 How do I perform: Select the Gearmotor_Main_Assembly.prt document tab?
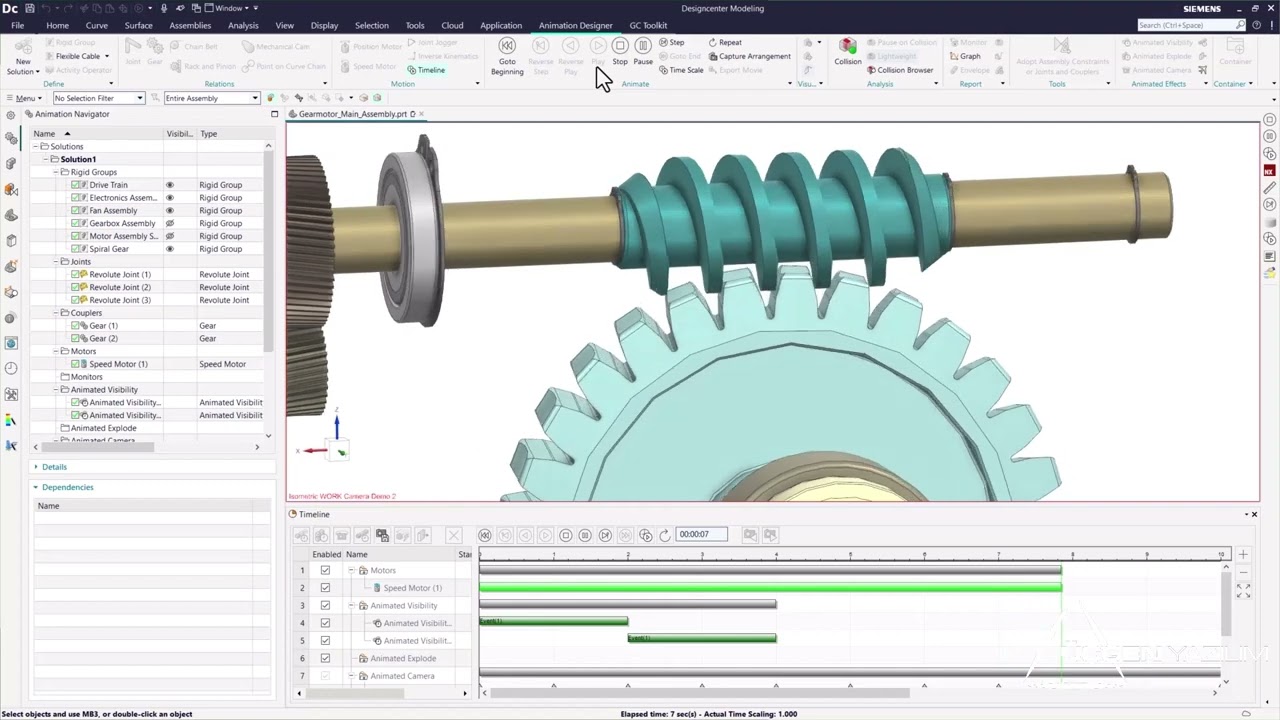pos(357,114)
